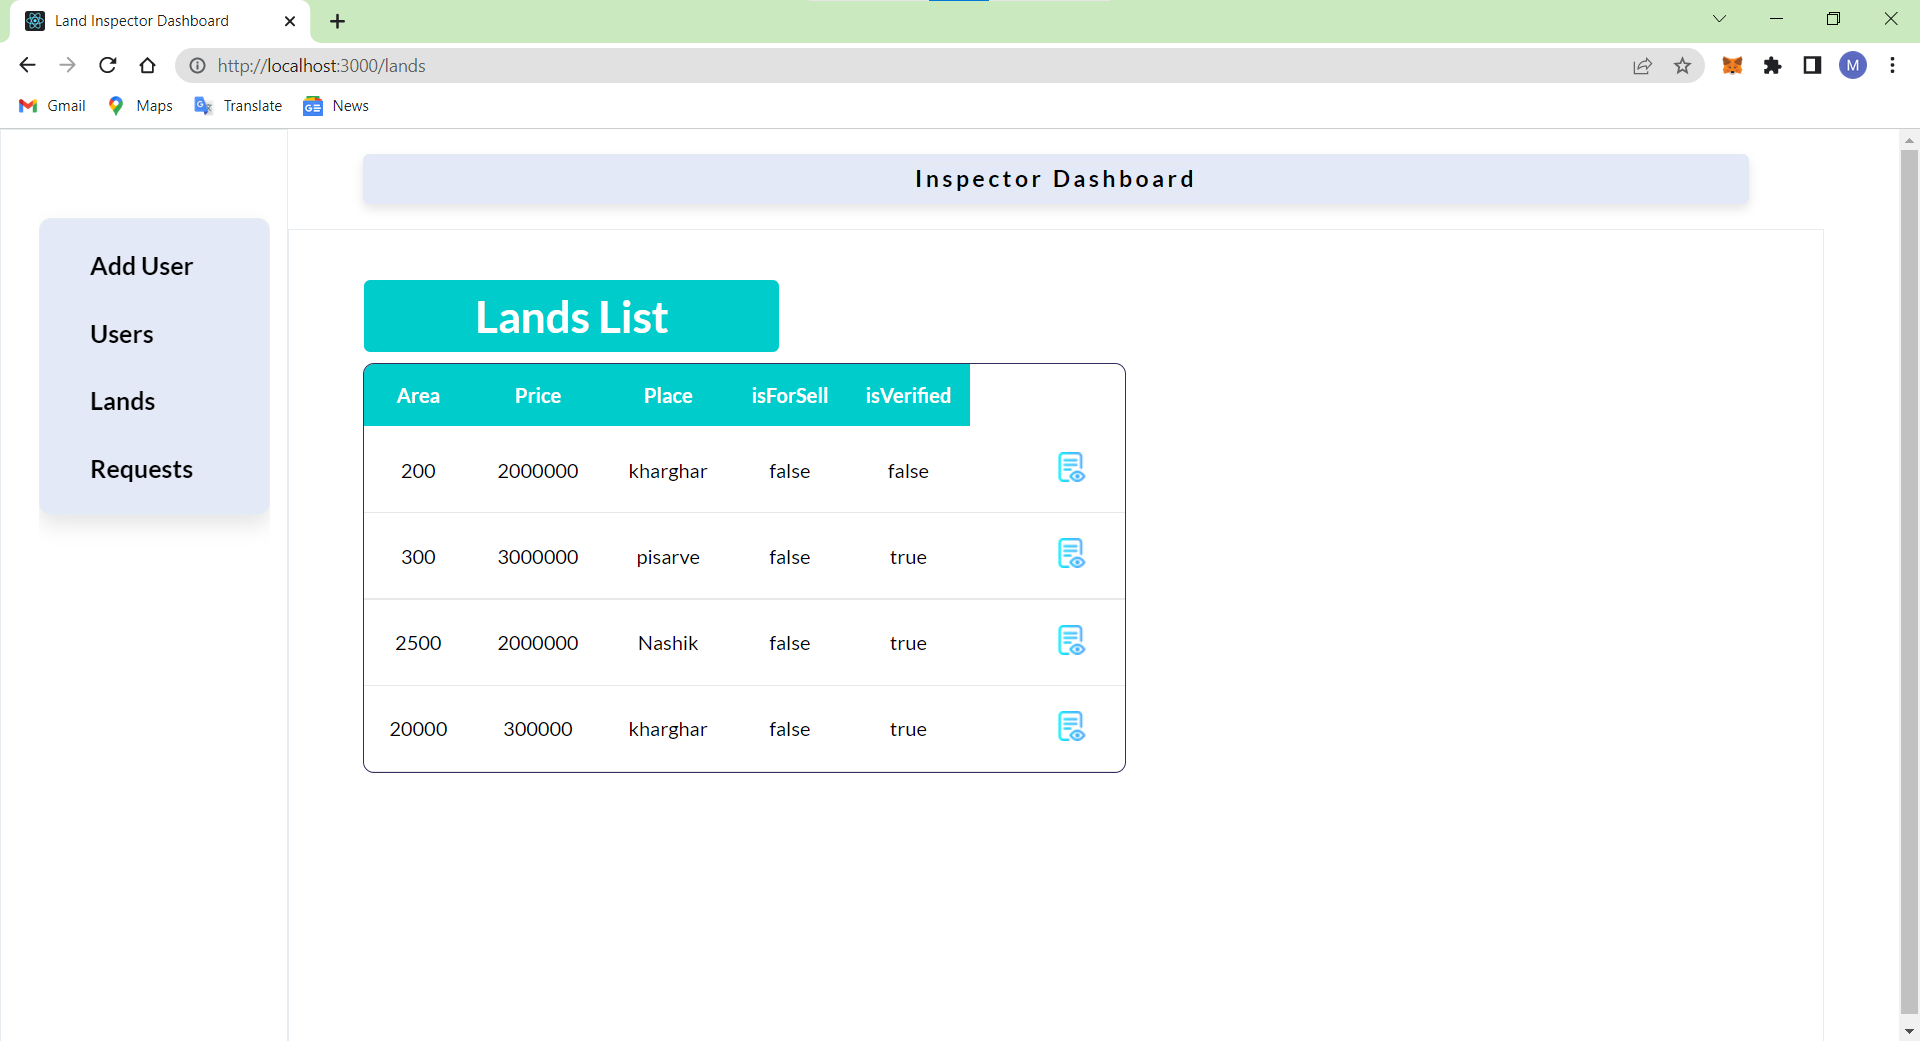Click the browser profile avatar
Viewport: 1920px width, 1041px height.
click(x=1854, y=65)
